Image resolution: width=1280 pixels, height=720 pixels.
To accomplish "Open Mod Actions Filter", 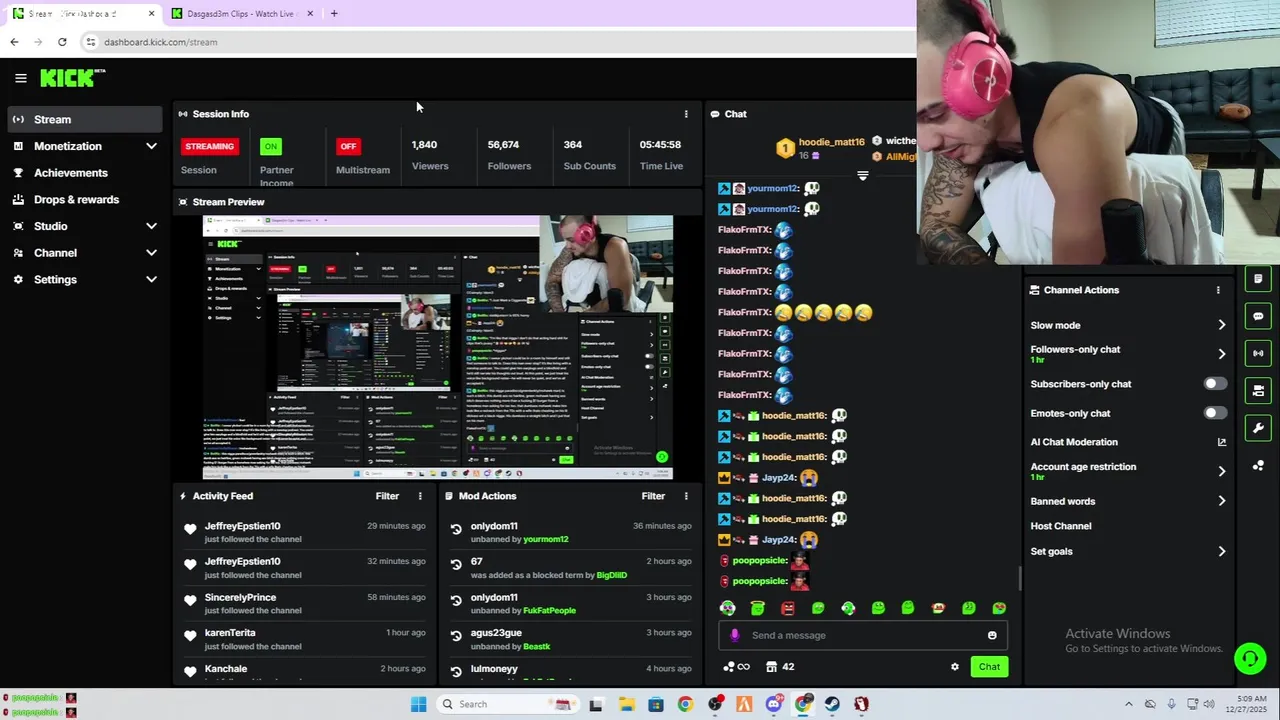I will 653,496.
